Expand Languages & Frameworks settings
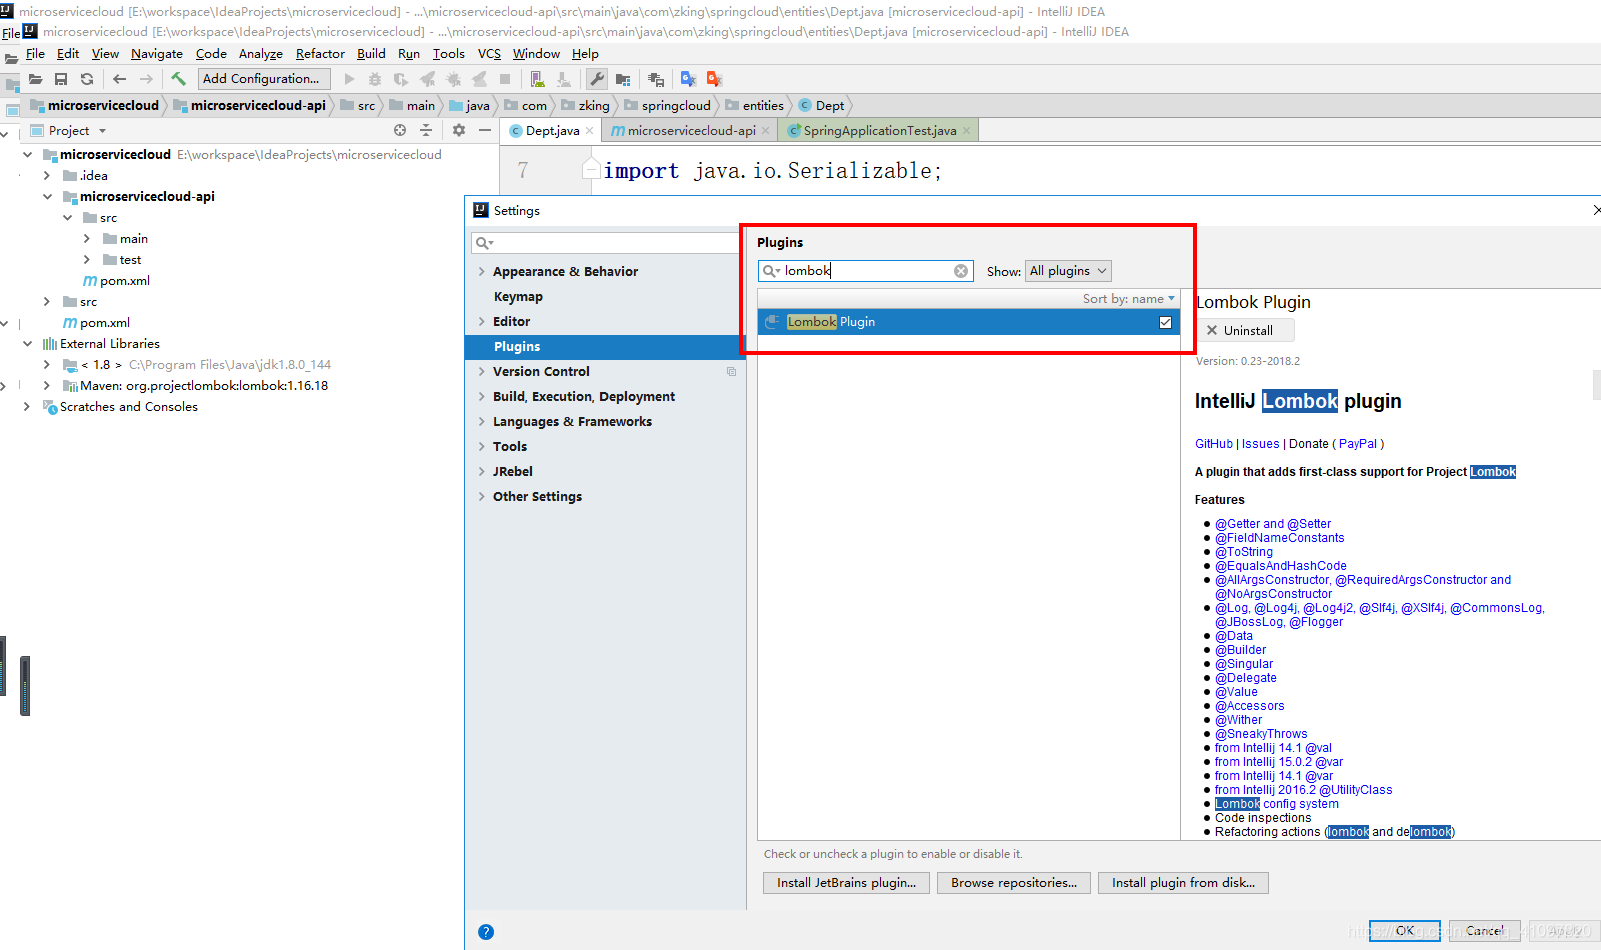The width and height of the screenshot is (1601, 950). pyautogui.click(x=482, y=422)
